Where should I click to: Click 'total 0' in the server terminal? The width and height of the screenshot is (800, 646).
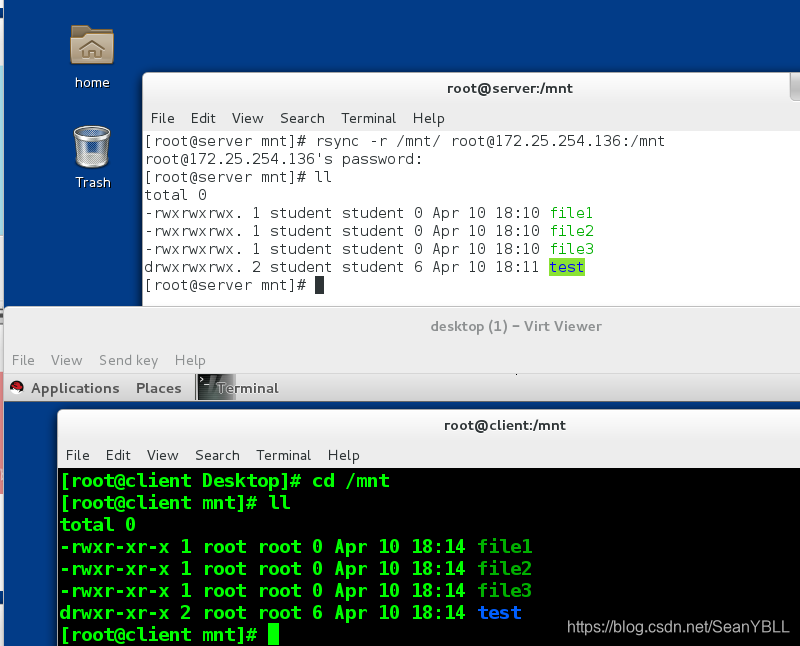tap(176, 195)
